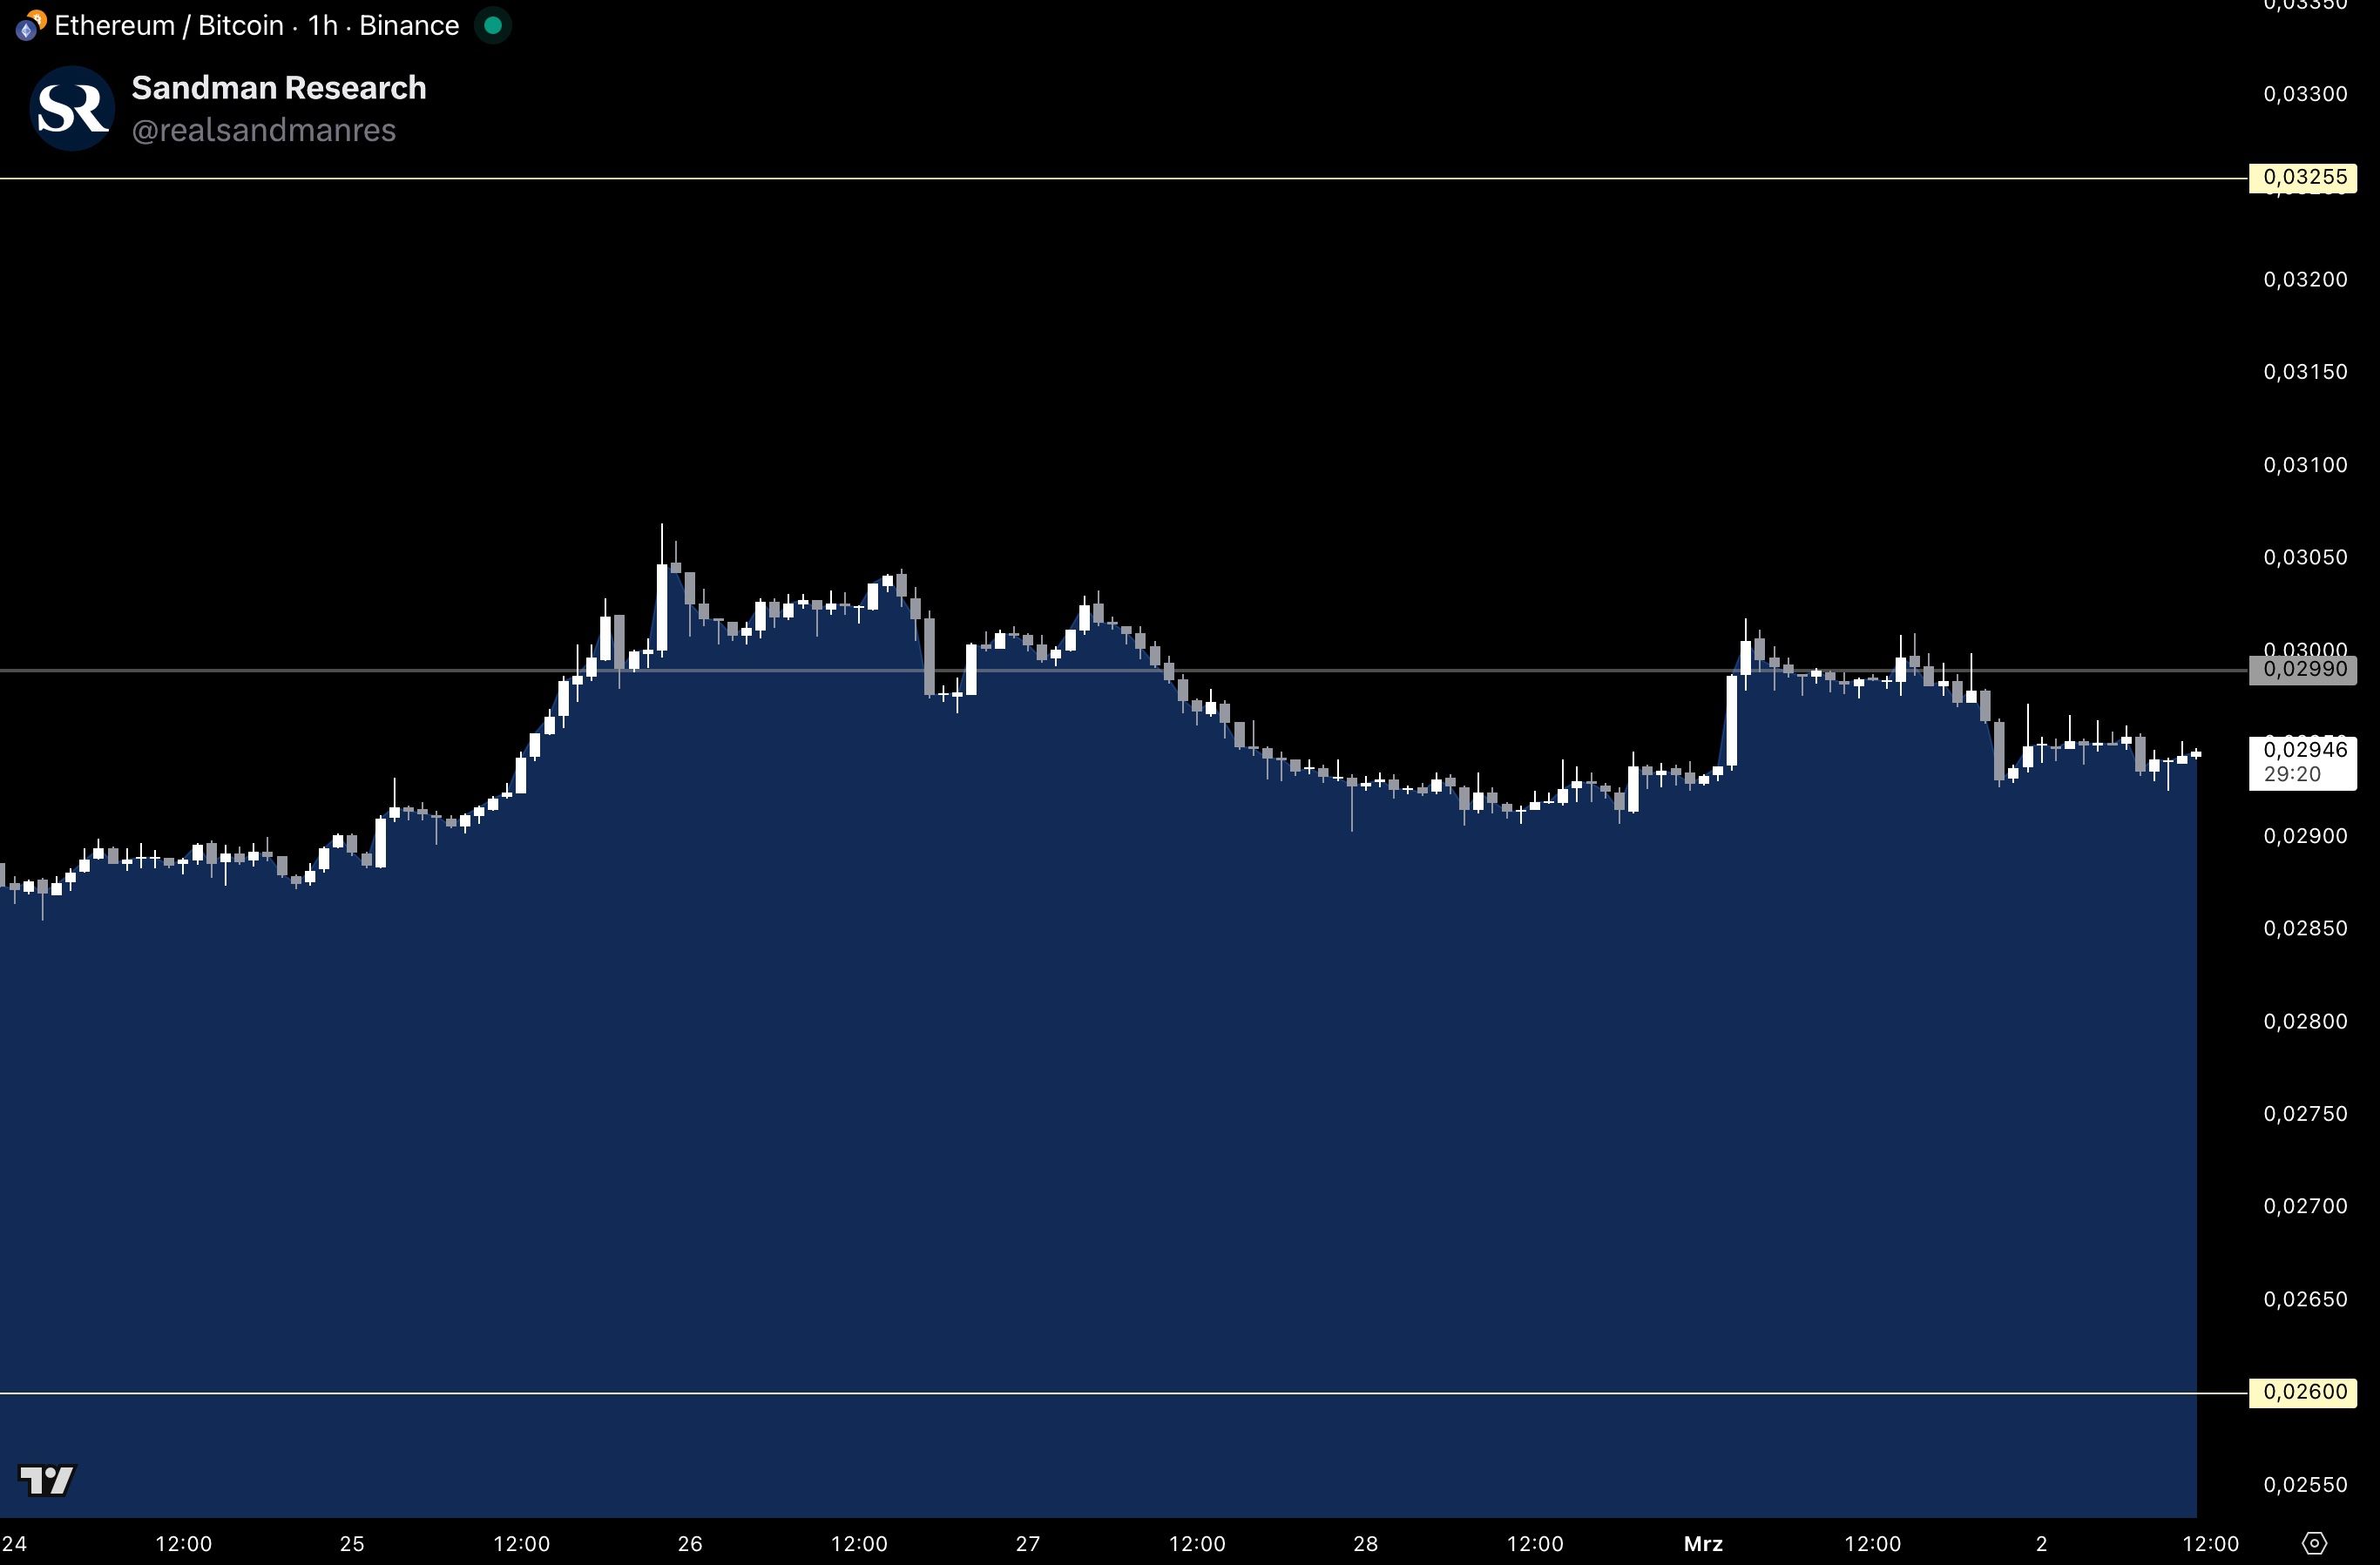Click the 25 date marker on time axis
The image size is (2380, 1565).
tap(352, 1543)
